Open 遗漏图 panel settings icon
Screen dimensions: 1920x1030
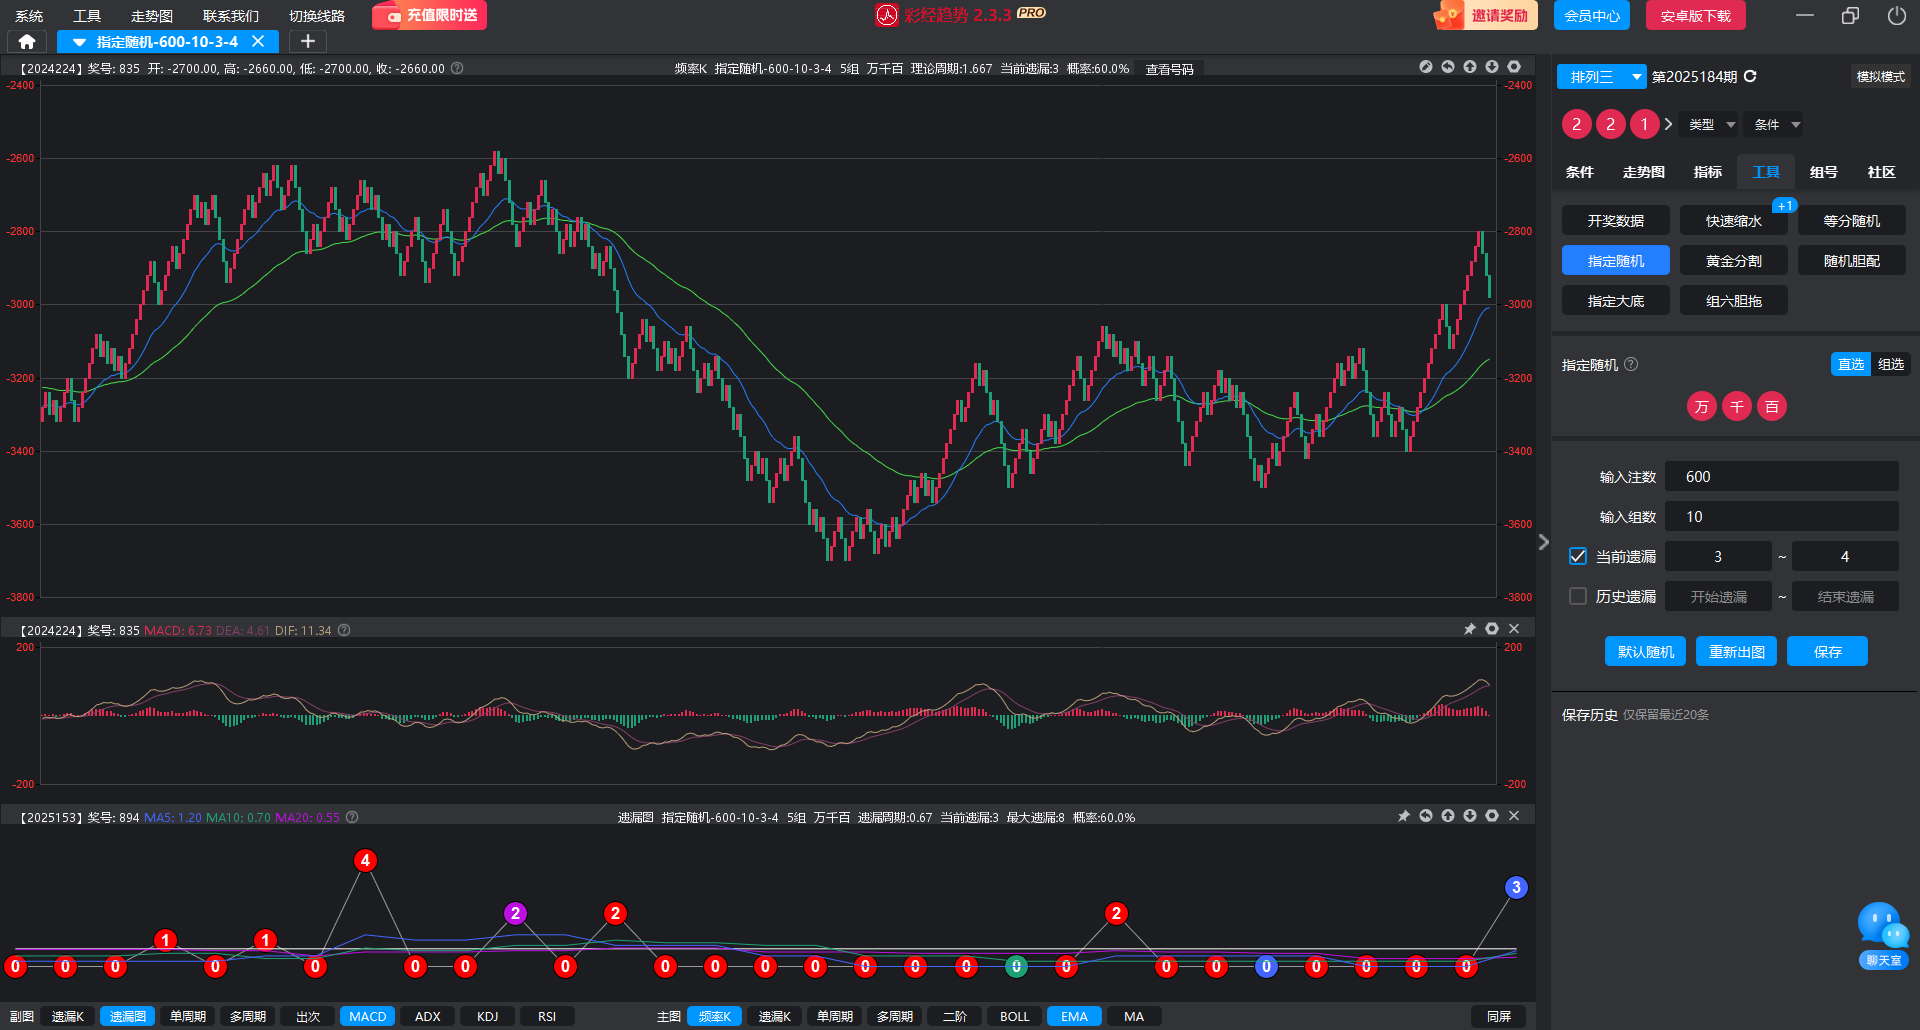click(1492, 816)
